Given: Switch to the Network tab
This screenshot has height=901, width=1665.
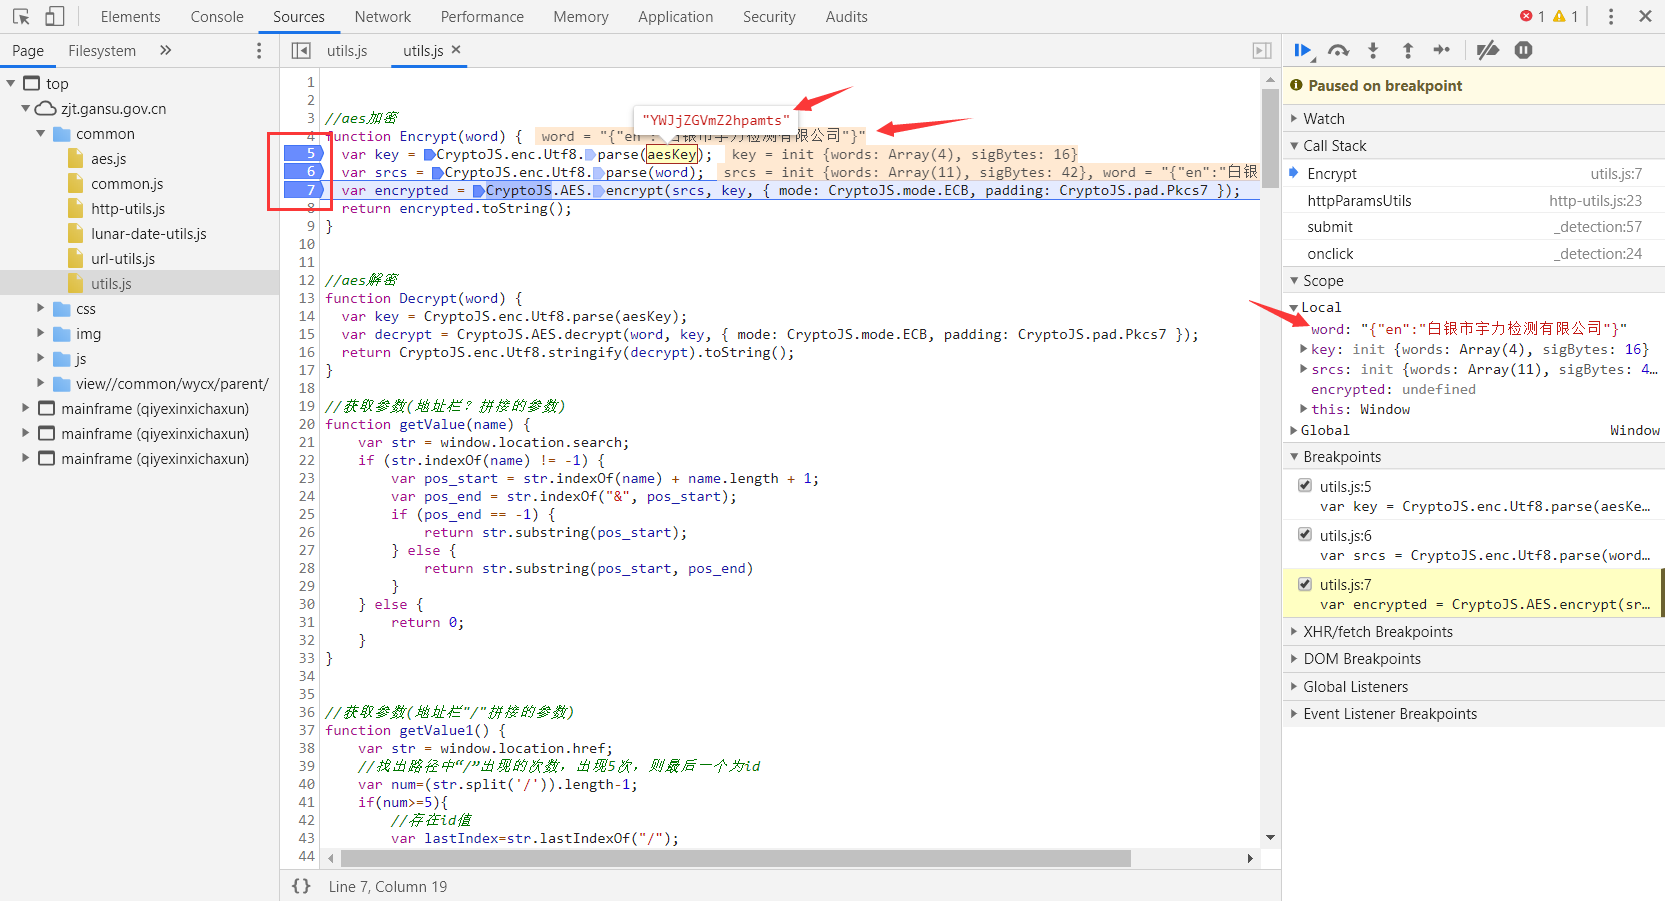Looking at the screenshot, I should 382,17.
